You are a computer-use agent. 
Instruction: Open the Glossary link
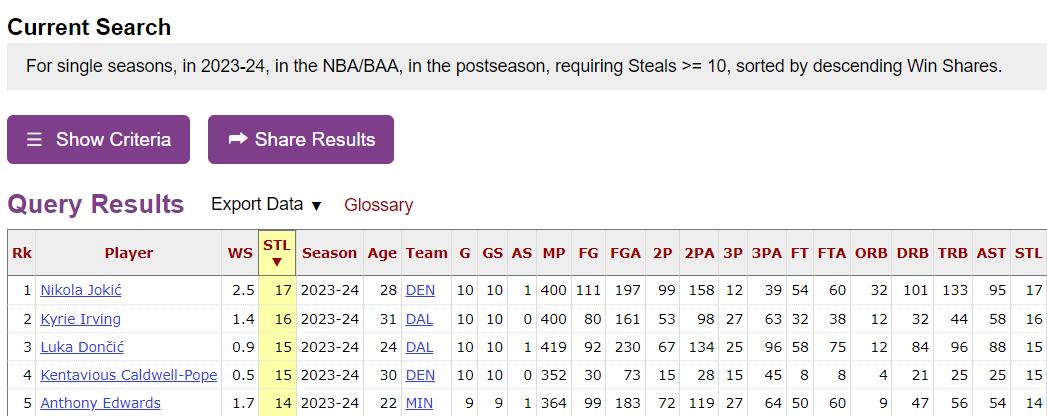379,205
